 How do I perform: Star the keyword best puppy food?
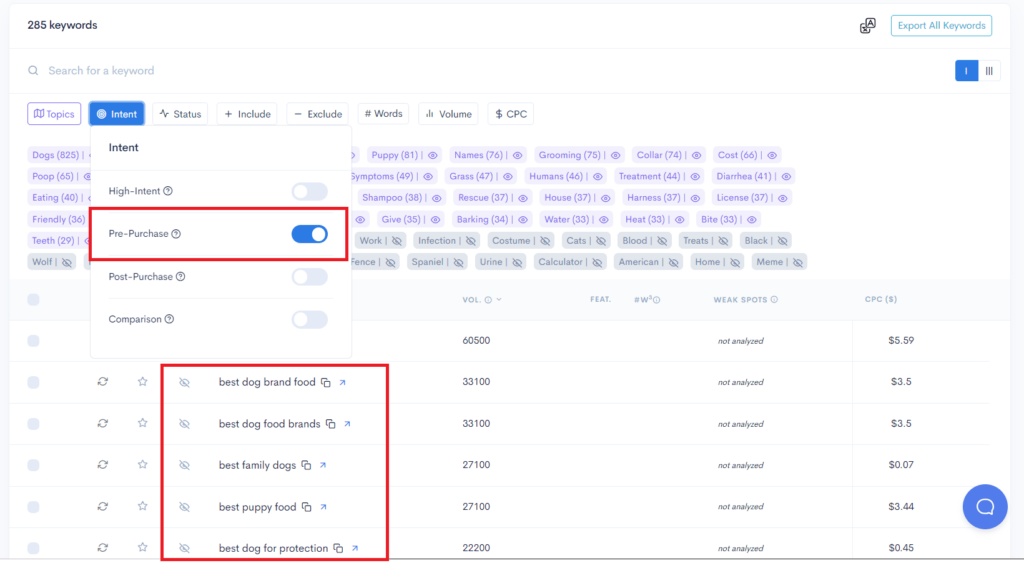(x=141, y=506)
